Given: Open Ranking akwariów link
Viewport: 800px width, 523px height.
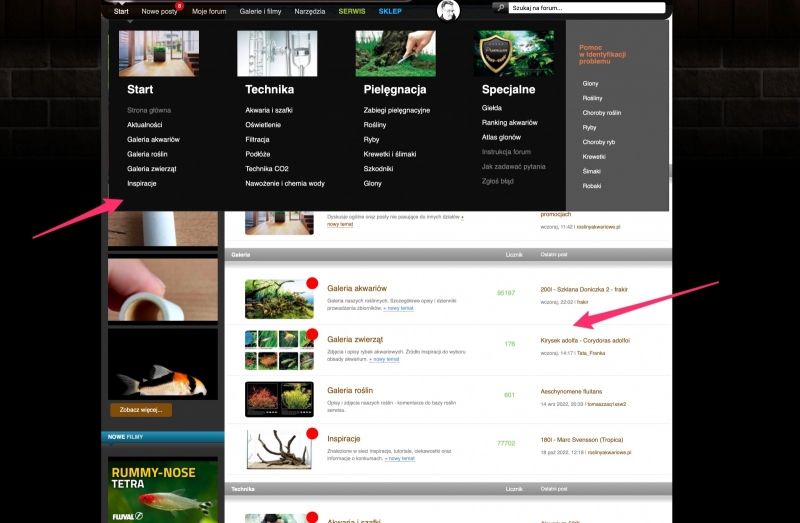Looking at the screenshot, I should (x=509, y=122).
